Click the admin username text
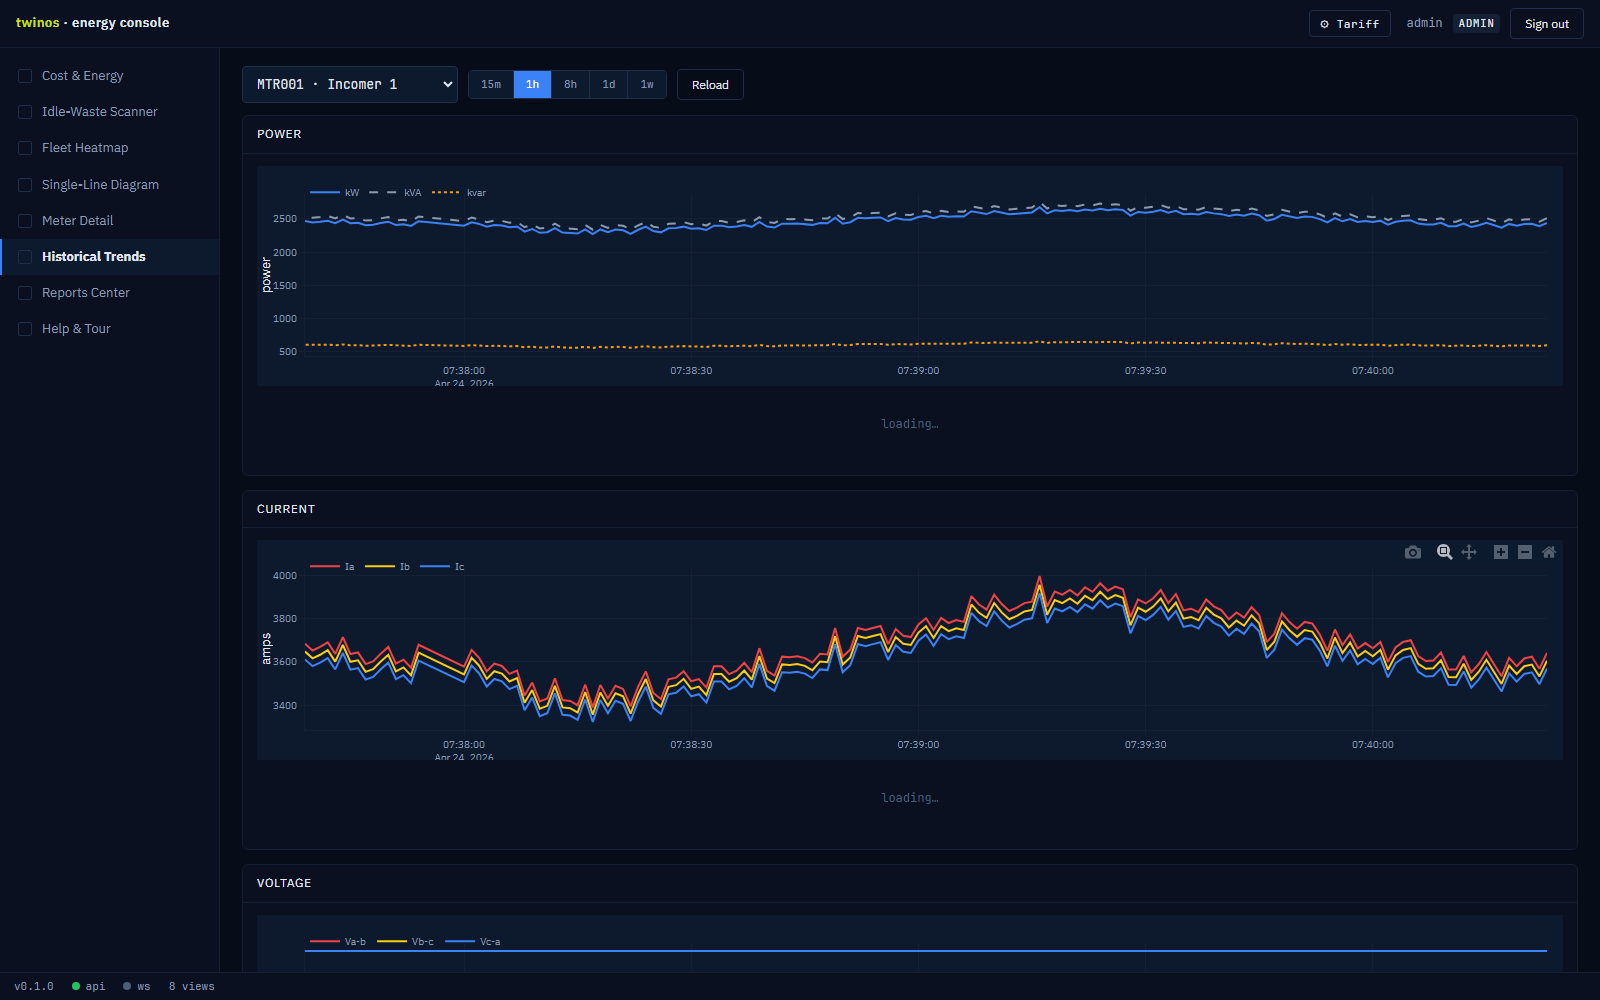 click(1424, 23)
